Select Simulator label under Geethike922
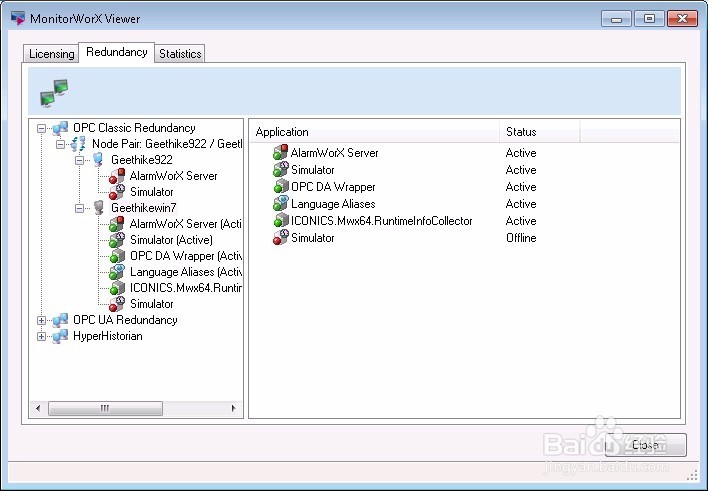The height and width of the screenshot is (491, 708). tap(151, 192)
